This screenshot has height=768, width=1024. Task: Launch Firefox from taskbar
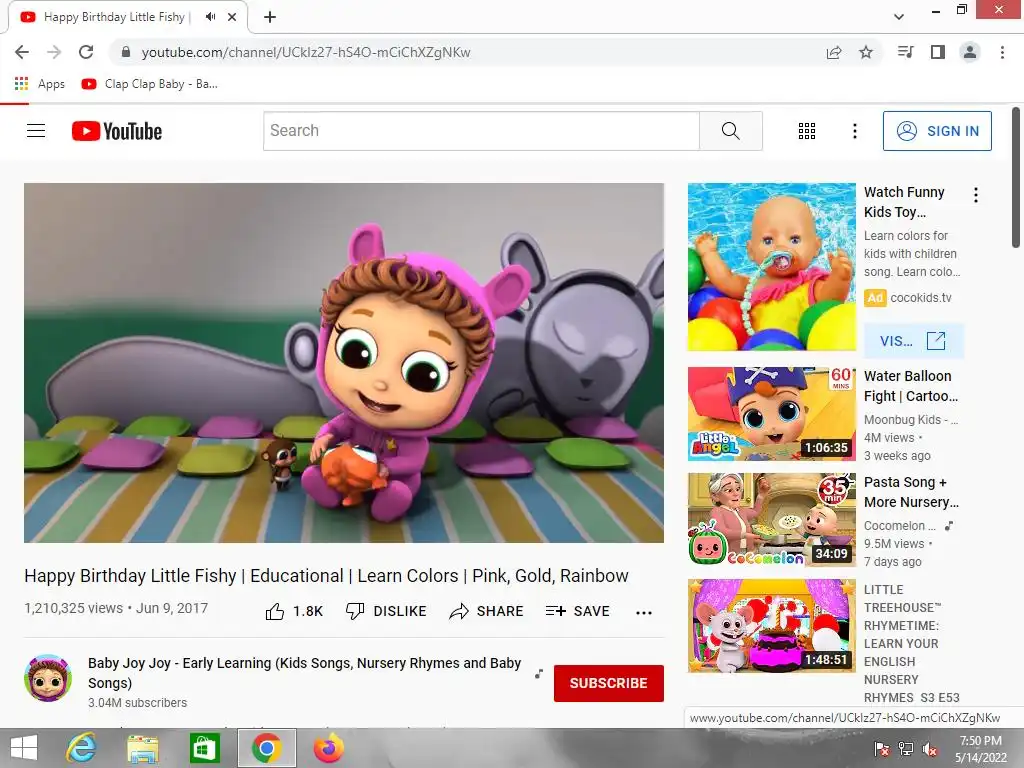click(x=328, y=748)
